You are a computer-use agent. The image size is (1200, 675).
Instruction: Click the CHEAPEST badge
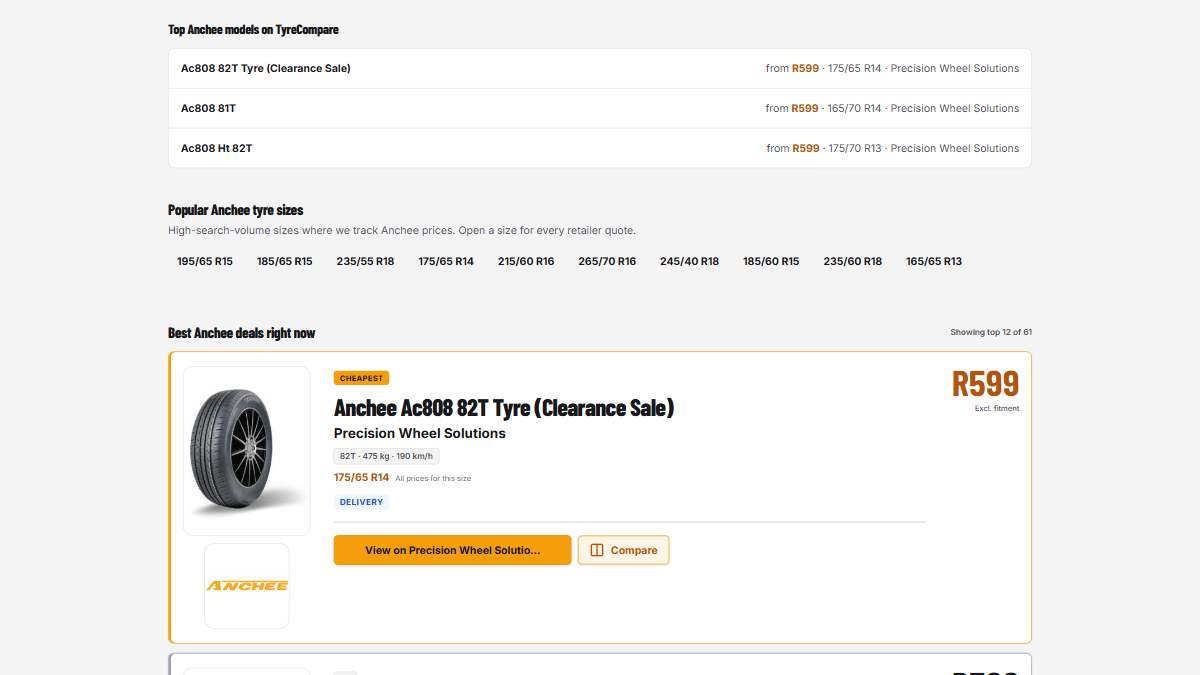tap(361, 378)
